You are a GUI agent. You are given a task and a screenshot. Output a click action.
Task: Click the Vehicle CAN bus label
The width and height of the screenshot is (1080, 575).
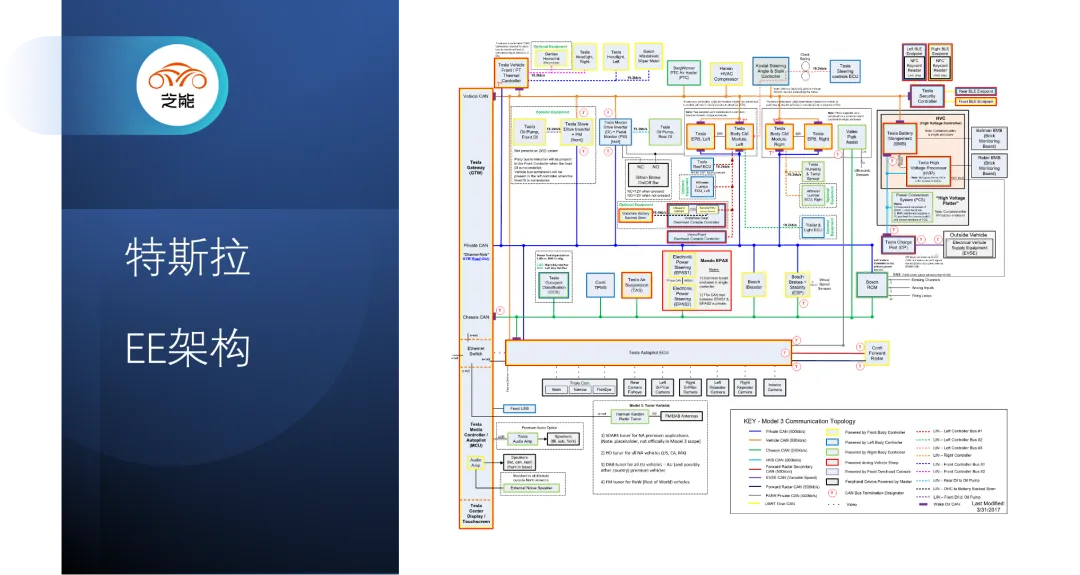[476, 96]
